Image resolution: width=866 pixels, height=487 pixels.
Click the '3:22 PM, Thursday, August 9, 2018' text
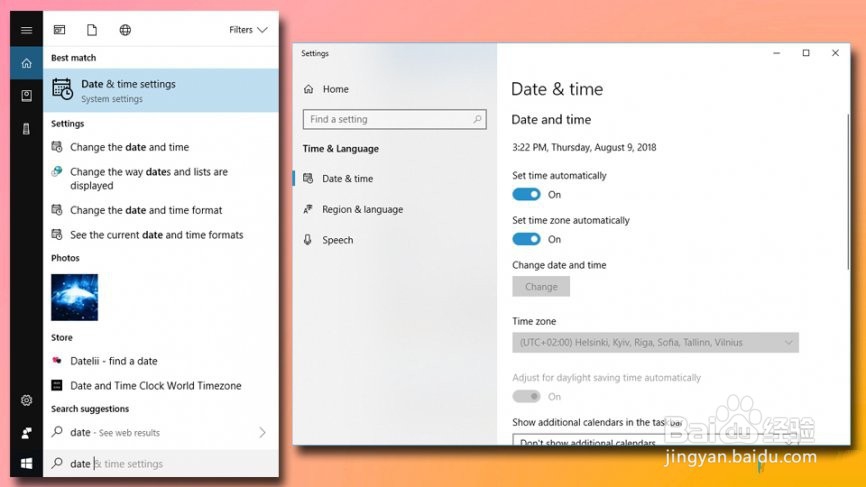pyautogui.click(x=584, y=147)
